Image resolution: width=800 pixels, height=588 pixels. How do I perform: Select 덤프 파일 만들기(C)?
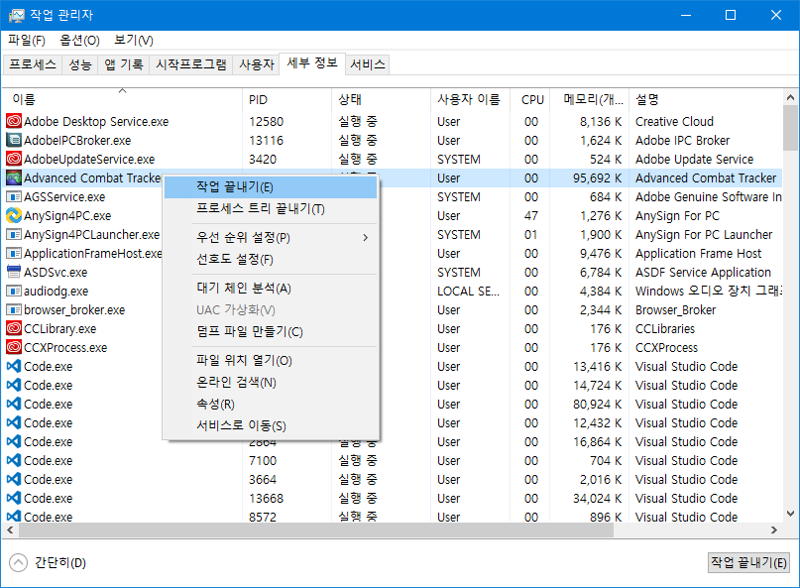click(271, 332)
